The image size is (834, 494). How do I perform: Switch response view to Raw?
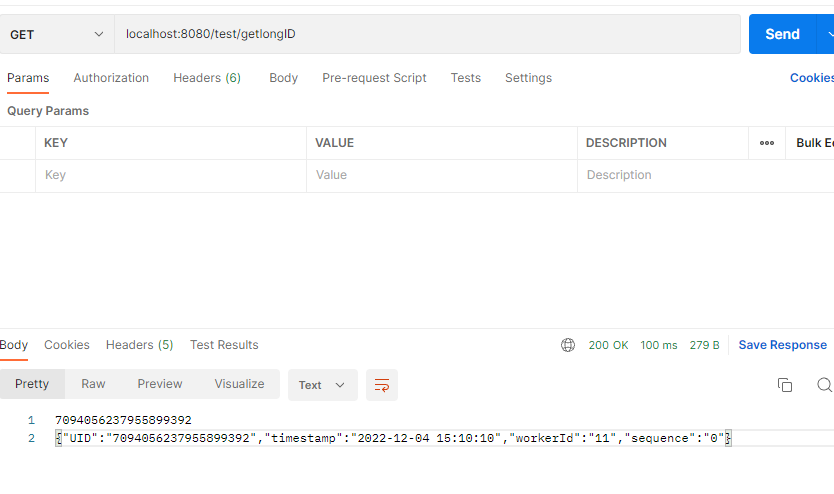[93, 384]
